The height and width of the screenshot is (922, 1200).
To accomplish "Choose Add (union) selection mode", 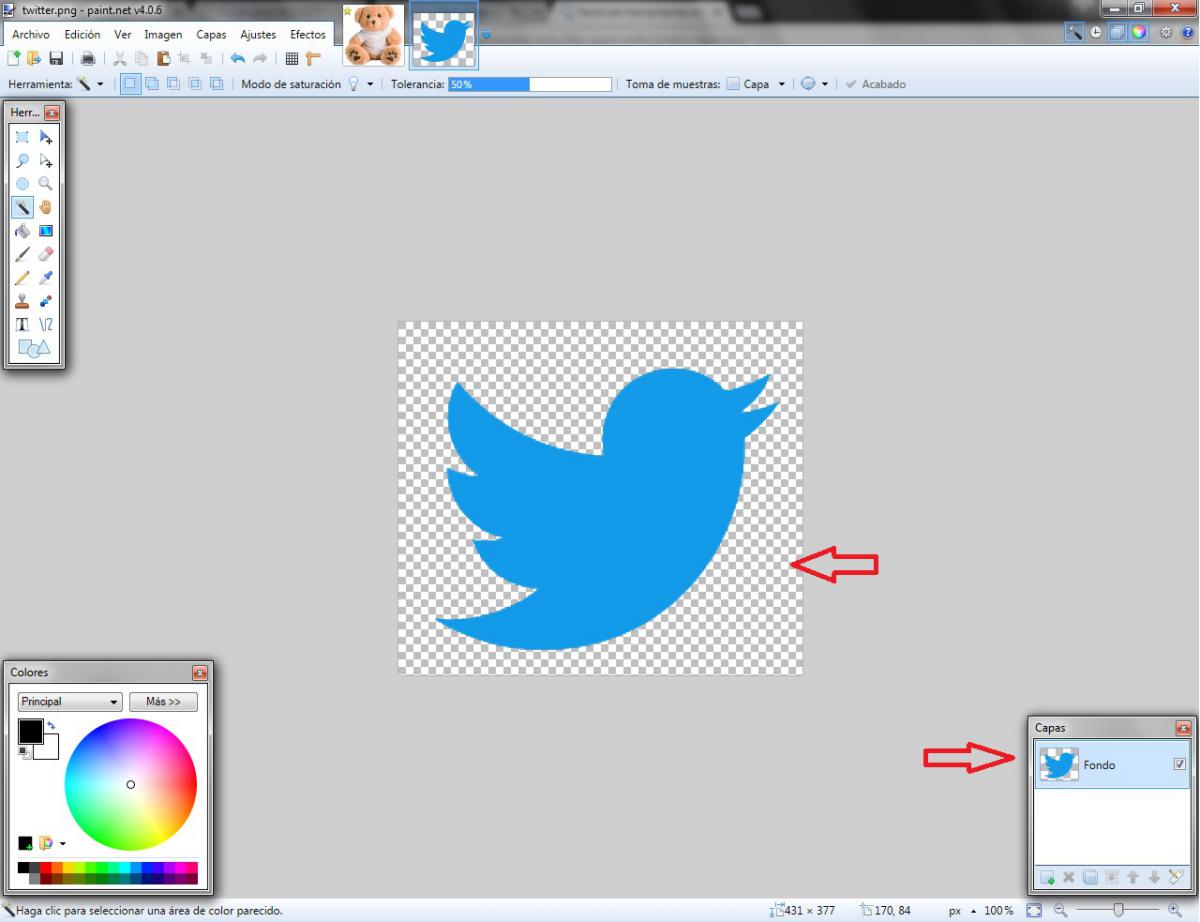I will (152, 84).
